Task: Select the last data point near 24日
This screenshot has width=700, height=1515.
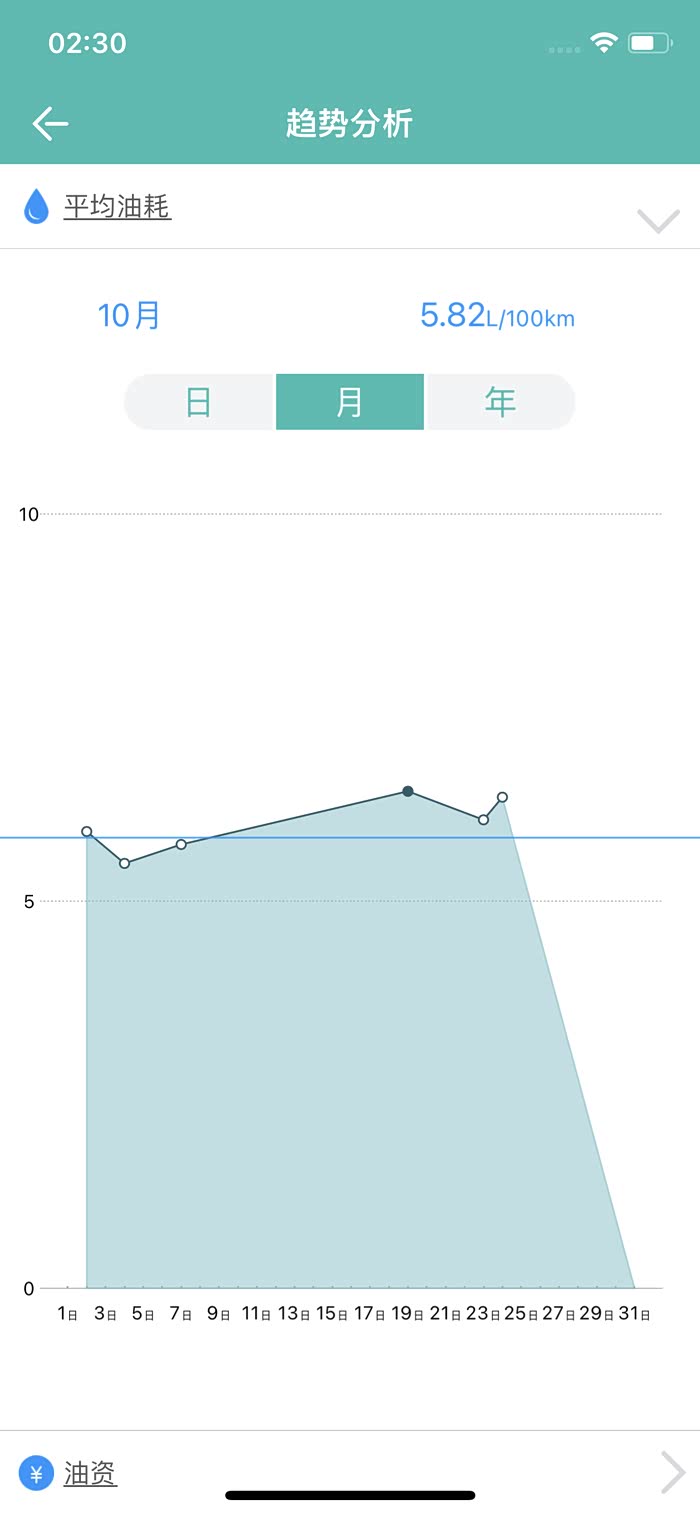Action: (x=502, y=797)
